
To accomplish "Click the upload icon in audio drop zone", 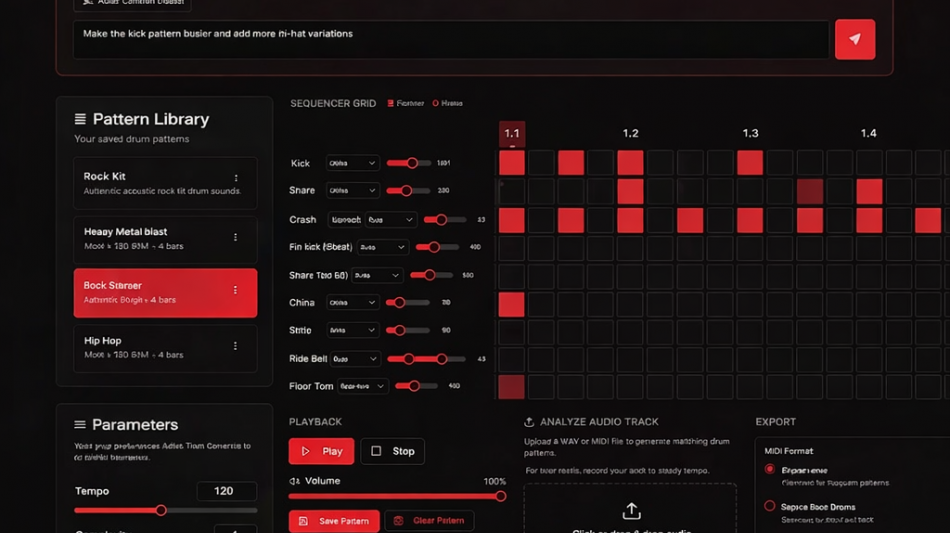I will (631, 511).
